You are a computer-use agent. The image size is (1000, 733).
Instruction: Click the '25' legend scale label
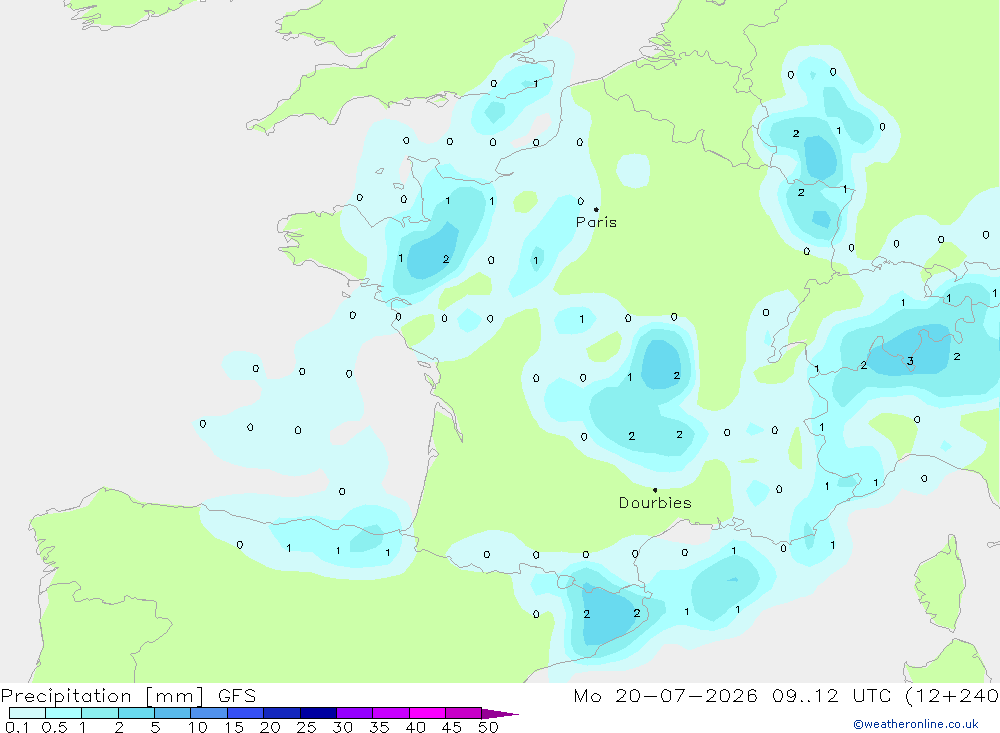(x=307, y=727)
